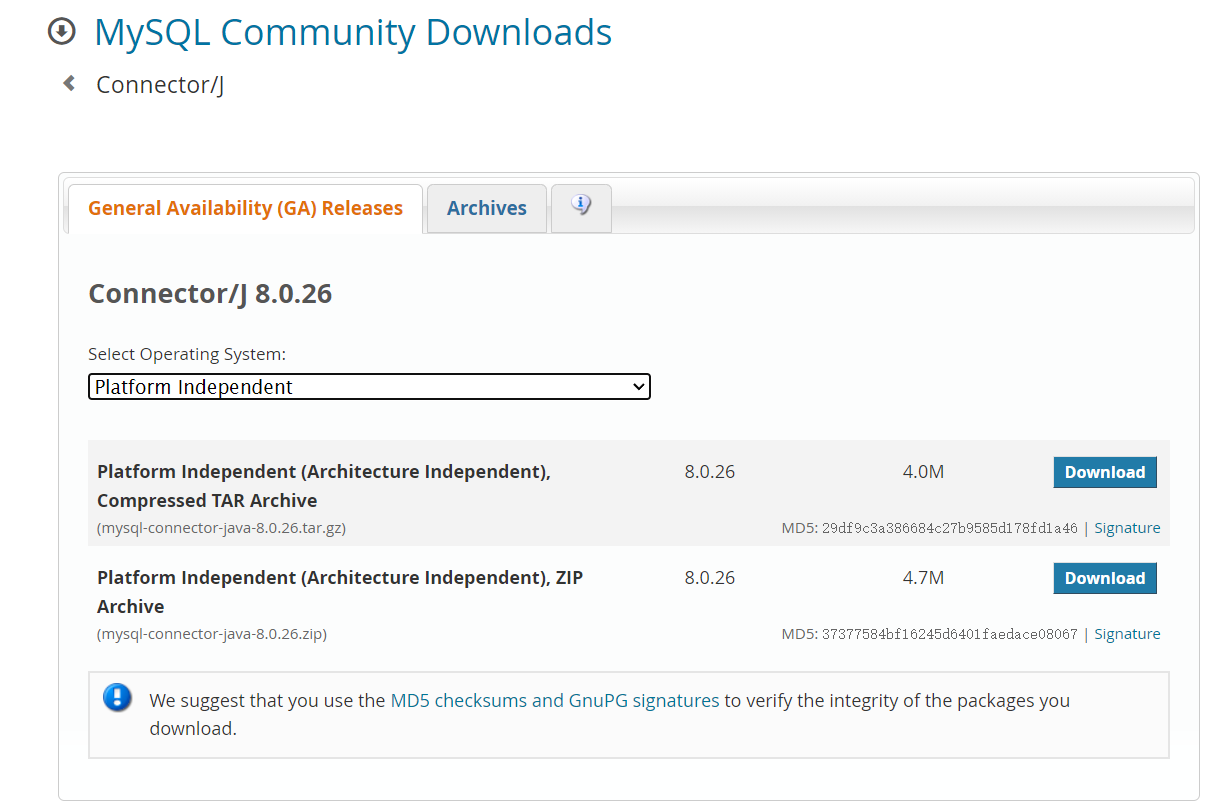This screenshot has width=1216, height=810.
Task: Click the 4.7M file size value
Action: click(923, 578)
